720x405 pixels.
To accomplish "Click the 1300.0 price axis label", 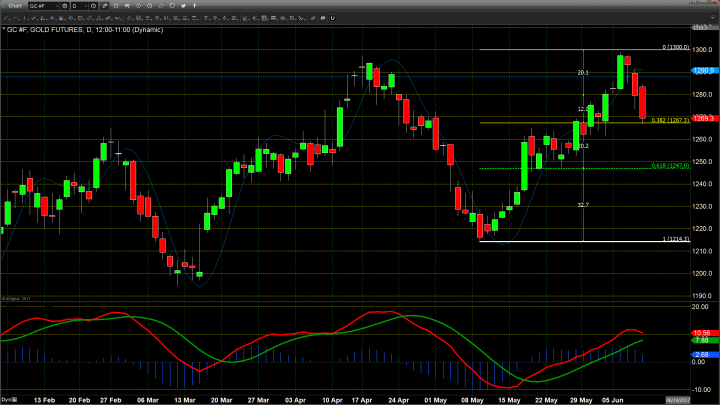I will pyautogui.click(x=703, y=50).
